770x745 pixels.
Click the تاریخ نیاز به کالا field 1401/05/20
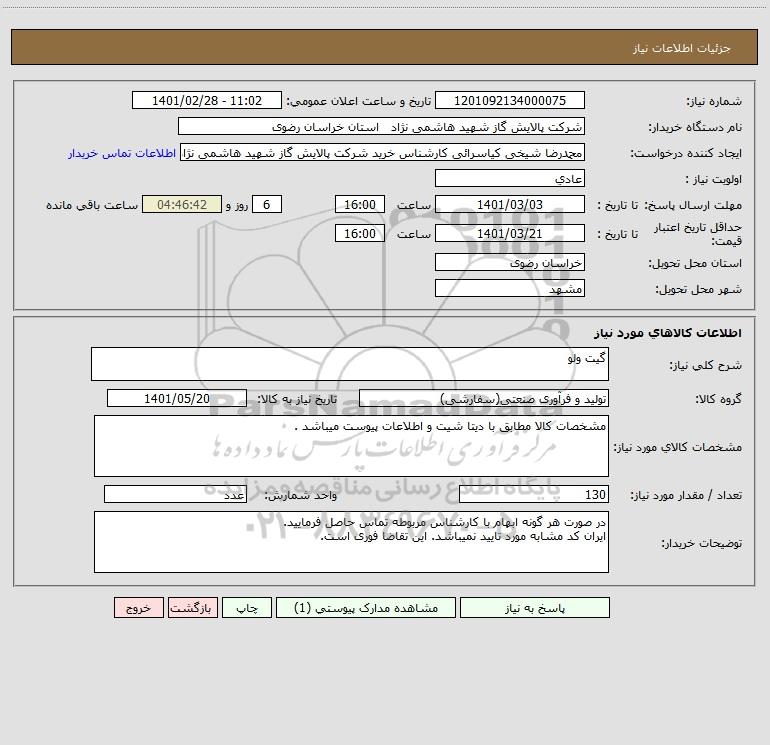pyautogui.click(x=177, y=398)
